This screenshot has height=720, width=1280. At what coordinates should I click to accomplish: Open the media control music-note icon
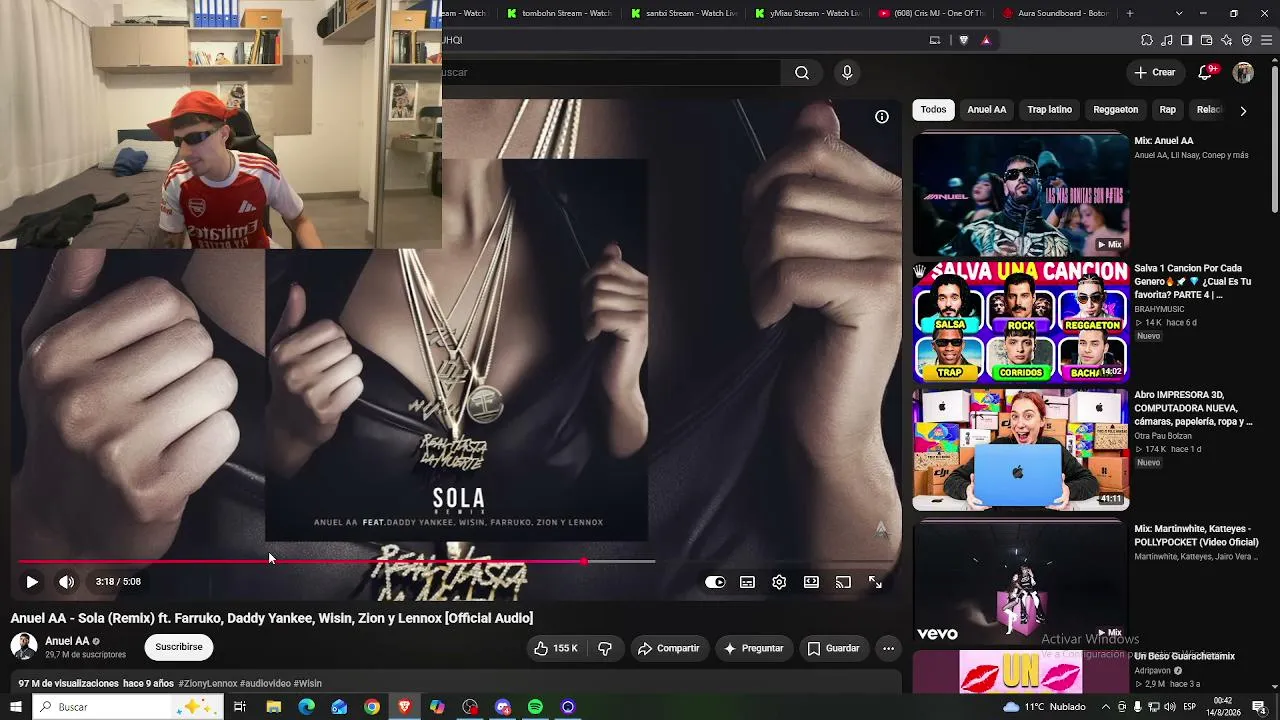[1167, 40]
